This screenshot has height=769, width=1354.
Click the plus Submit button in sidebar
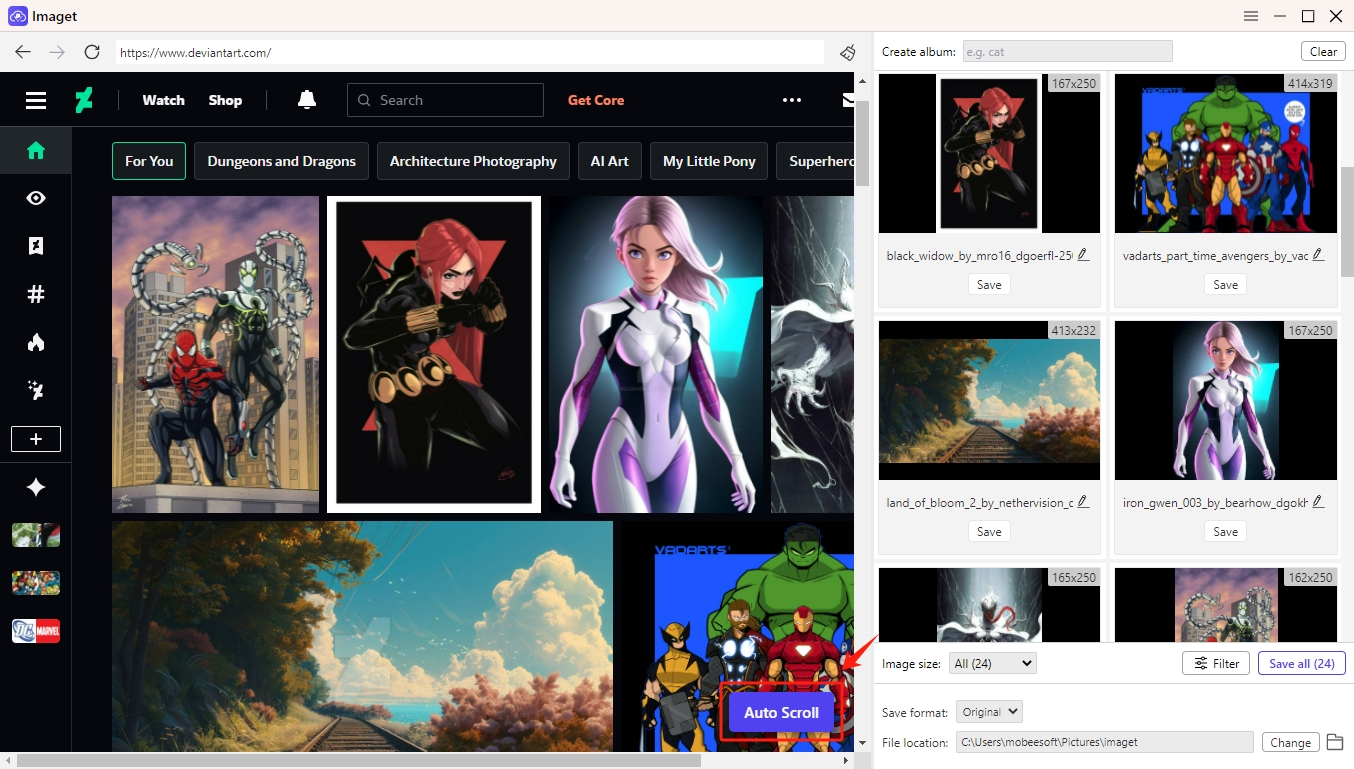click(36, 439)
